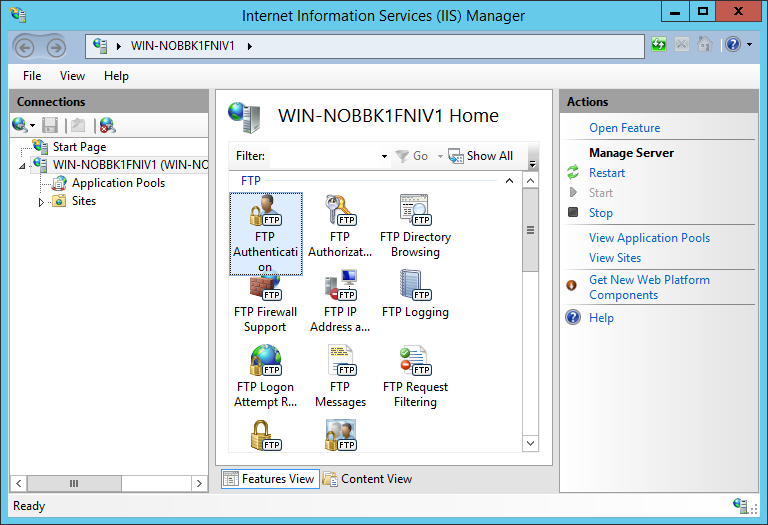Click the Help icon in Actions pane
This screenshot has height=525, width=768.
coord(573,317)
